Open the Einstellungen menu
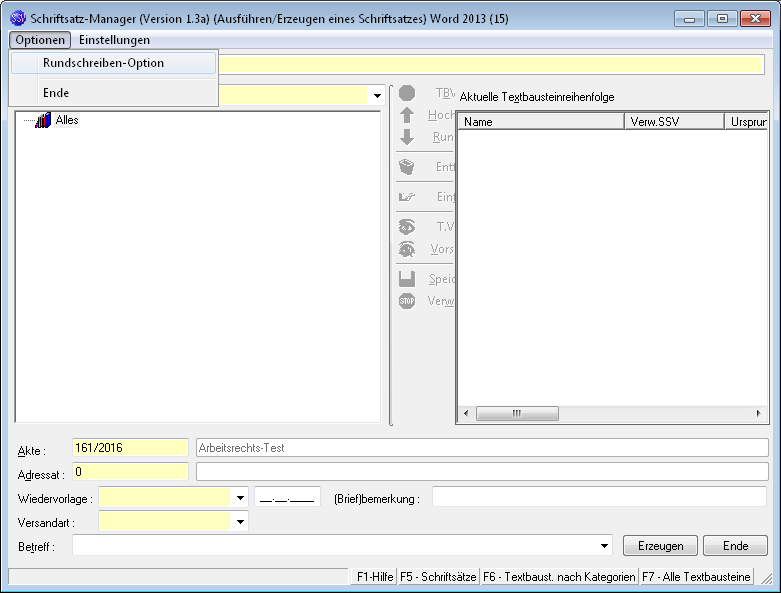The height and width of the screenshot is (593, 781). [114, 40]
